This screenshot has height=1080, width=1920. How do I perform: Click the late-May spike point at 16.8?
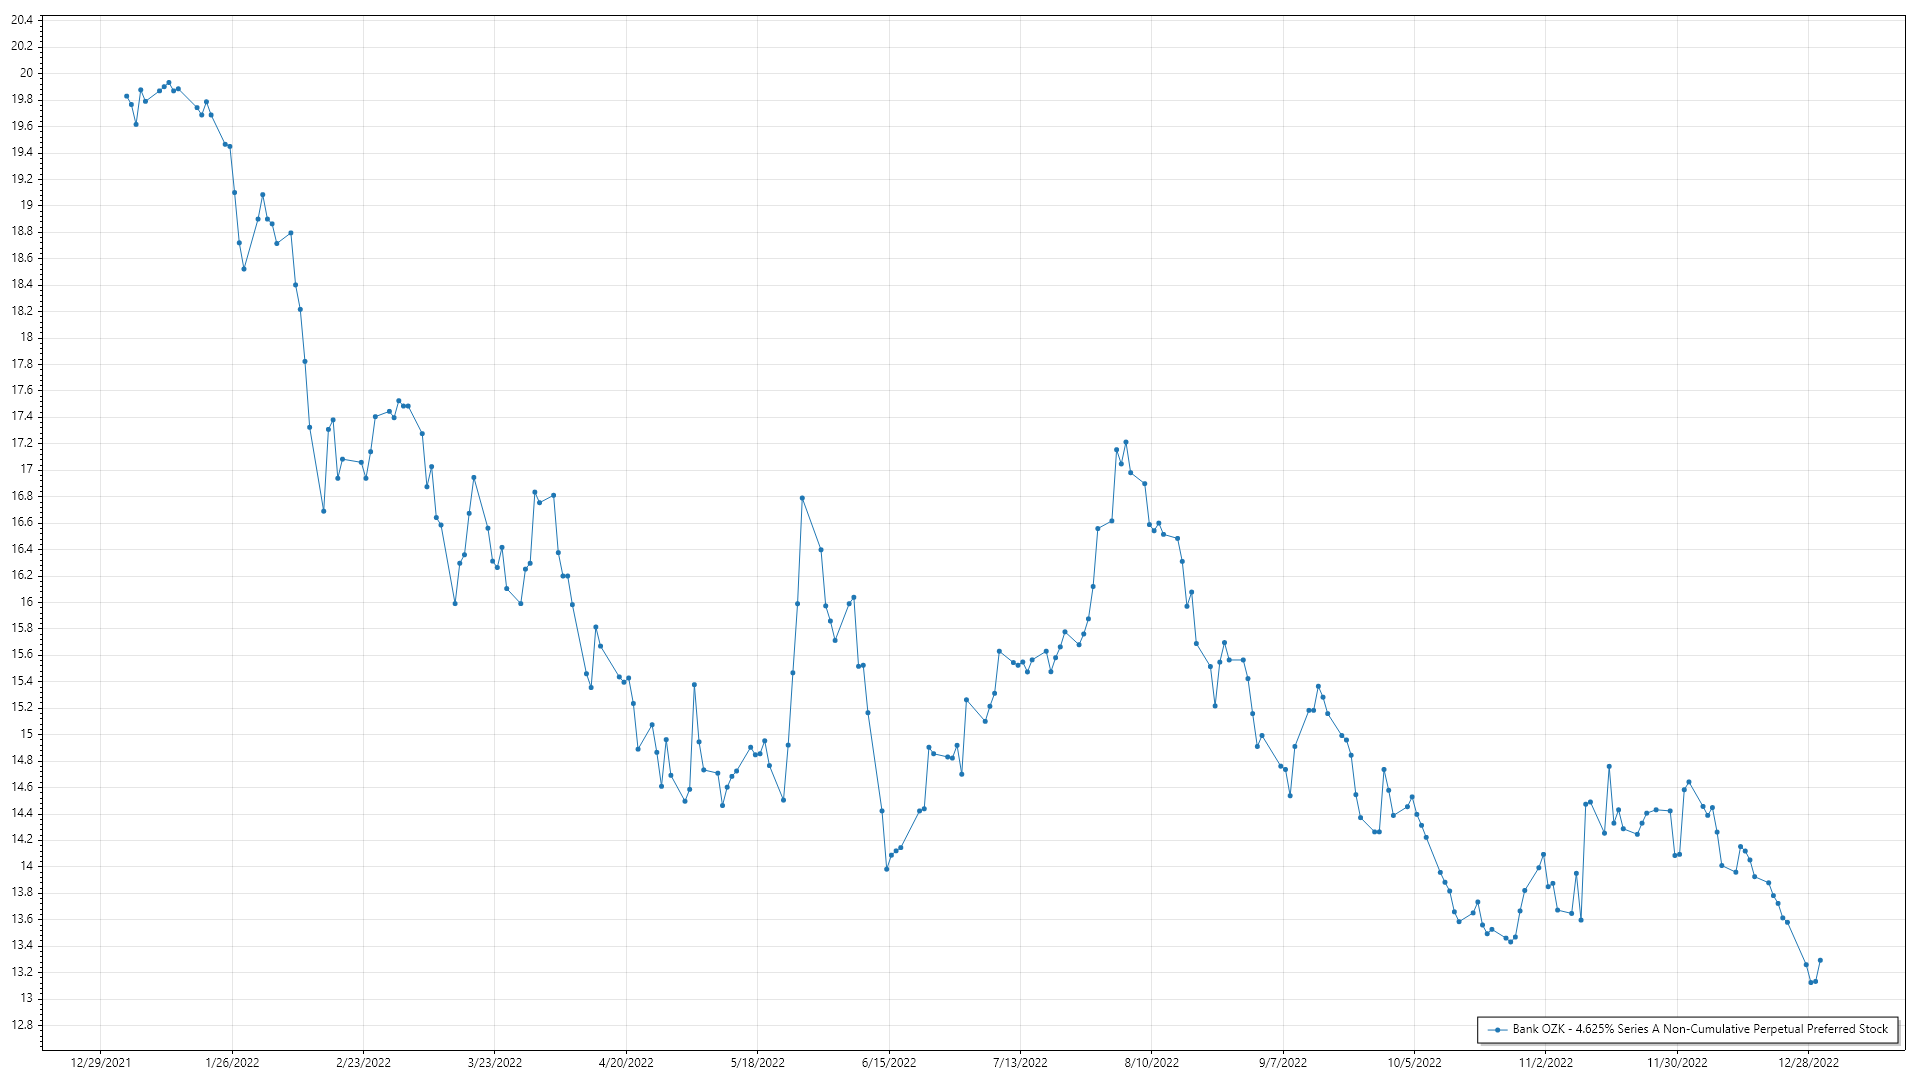pyautogui.click(x=802, y=498)
